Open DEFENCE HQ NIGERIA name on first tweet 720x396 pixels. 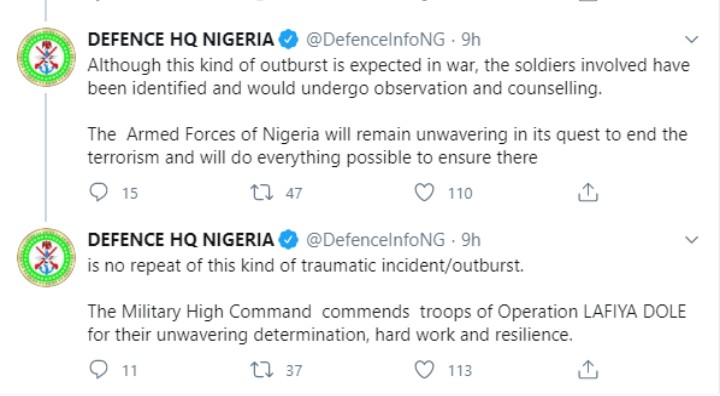(181, 40)
